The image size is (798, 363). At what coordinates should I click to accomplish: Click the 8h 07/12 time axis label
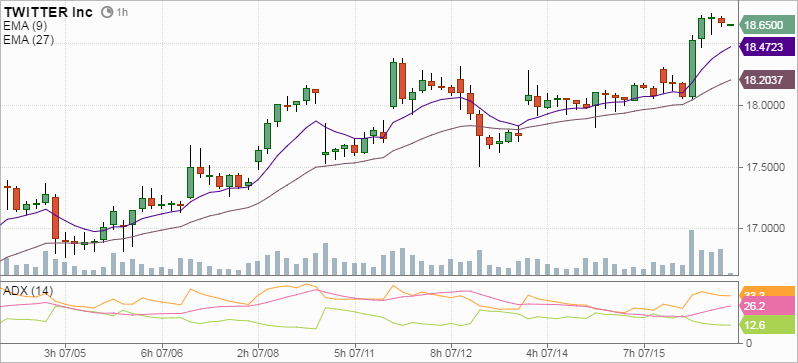tap(451, 353)
